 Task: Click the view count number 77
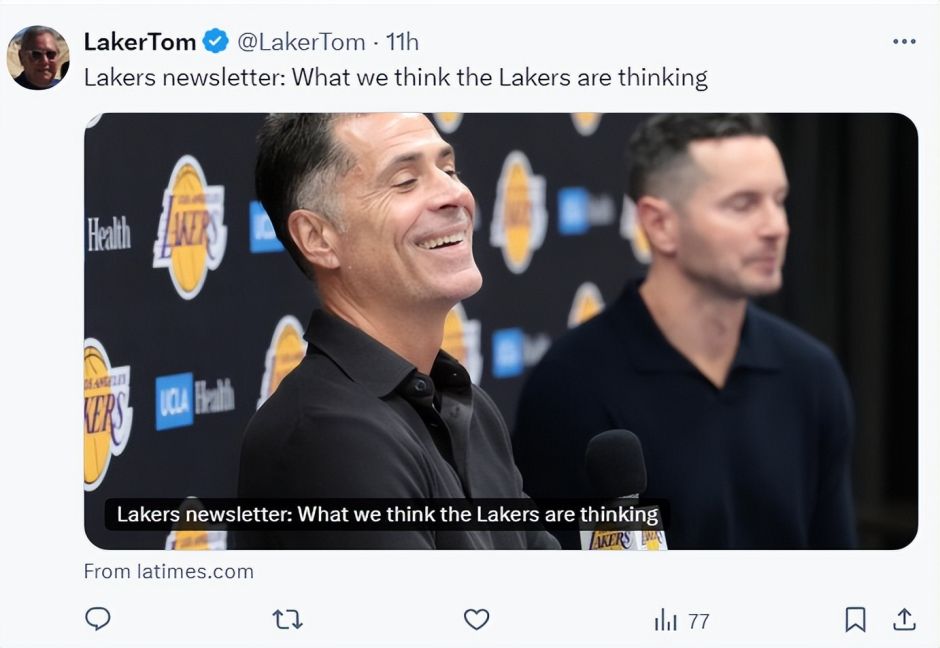click(699, 621)
